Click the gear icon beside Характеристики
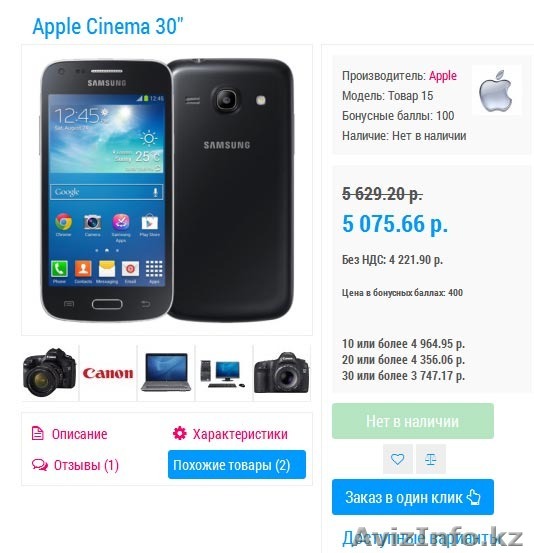The width and height of the screenshot is (534, 553). coord(180,433)
